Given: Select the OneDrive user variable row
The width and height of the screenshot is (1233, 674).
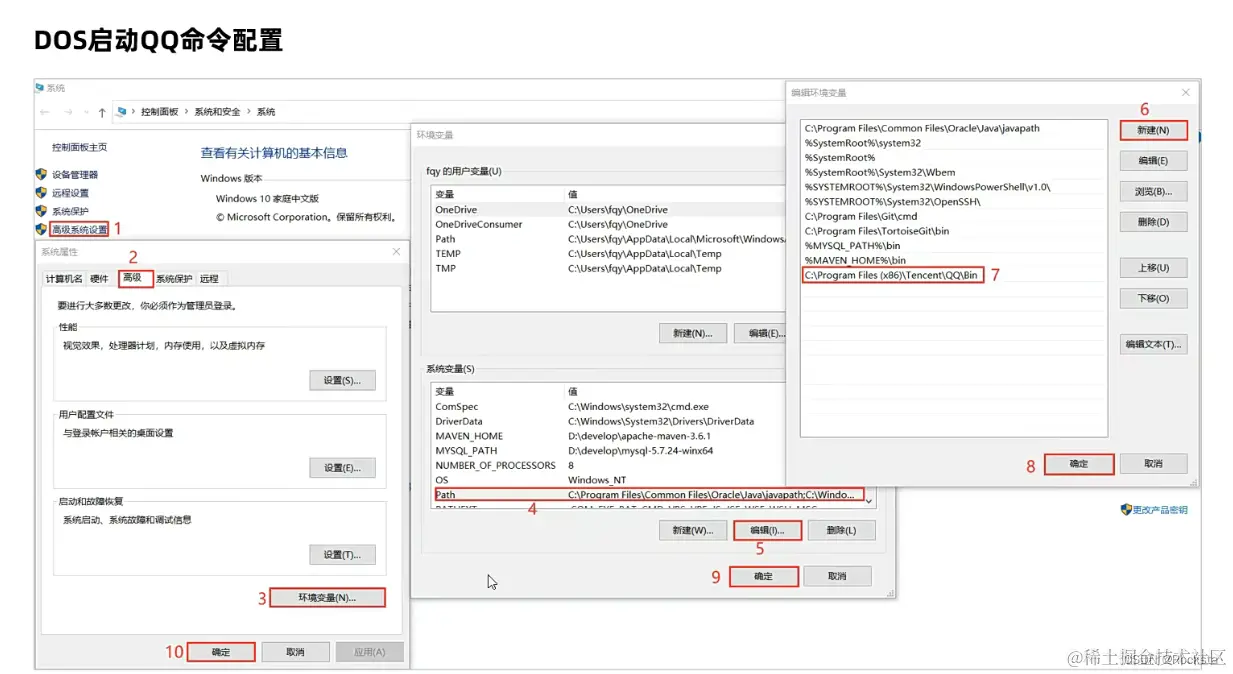Looking at the screenshot, I should pos(607,210).
